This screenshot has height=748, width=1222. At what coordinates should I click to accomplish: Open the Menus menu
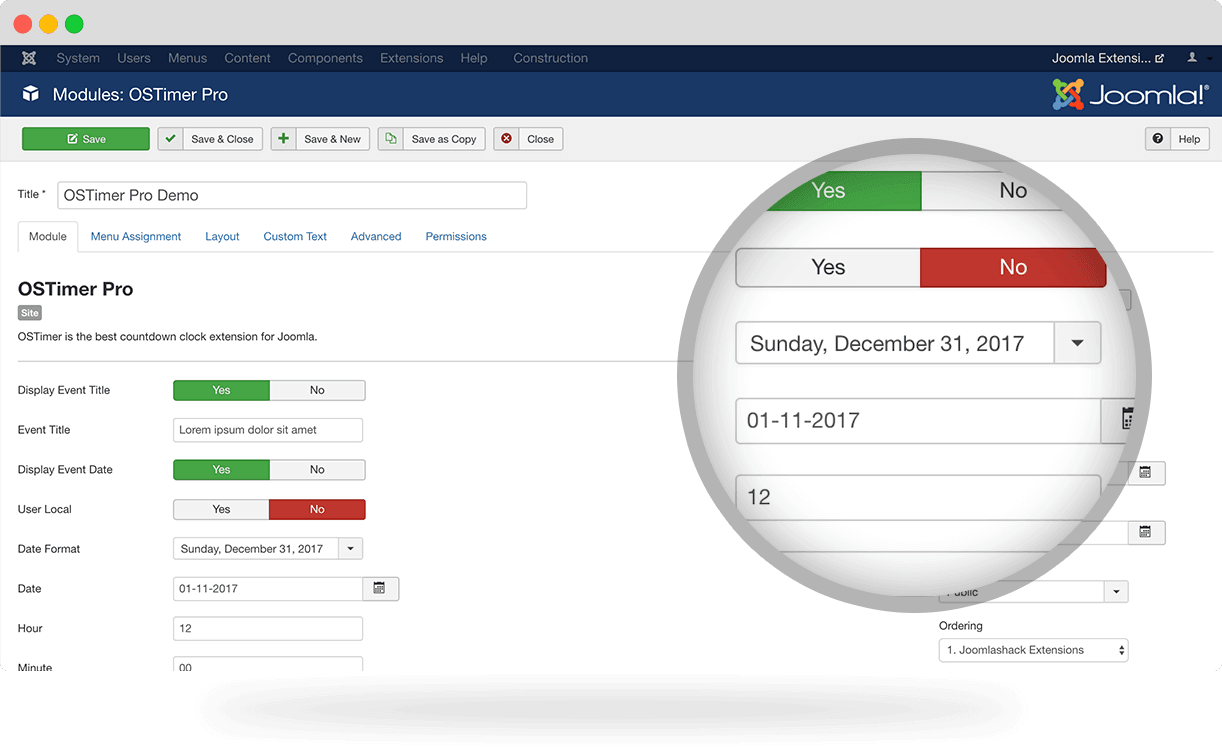click(x=187, y=58)
